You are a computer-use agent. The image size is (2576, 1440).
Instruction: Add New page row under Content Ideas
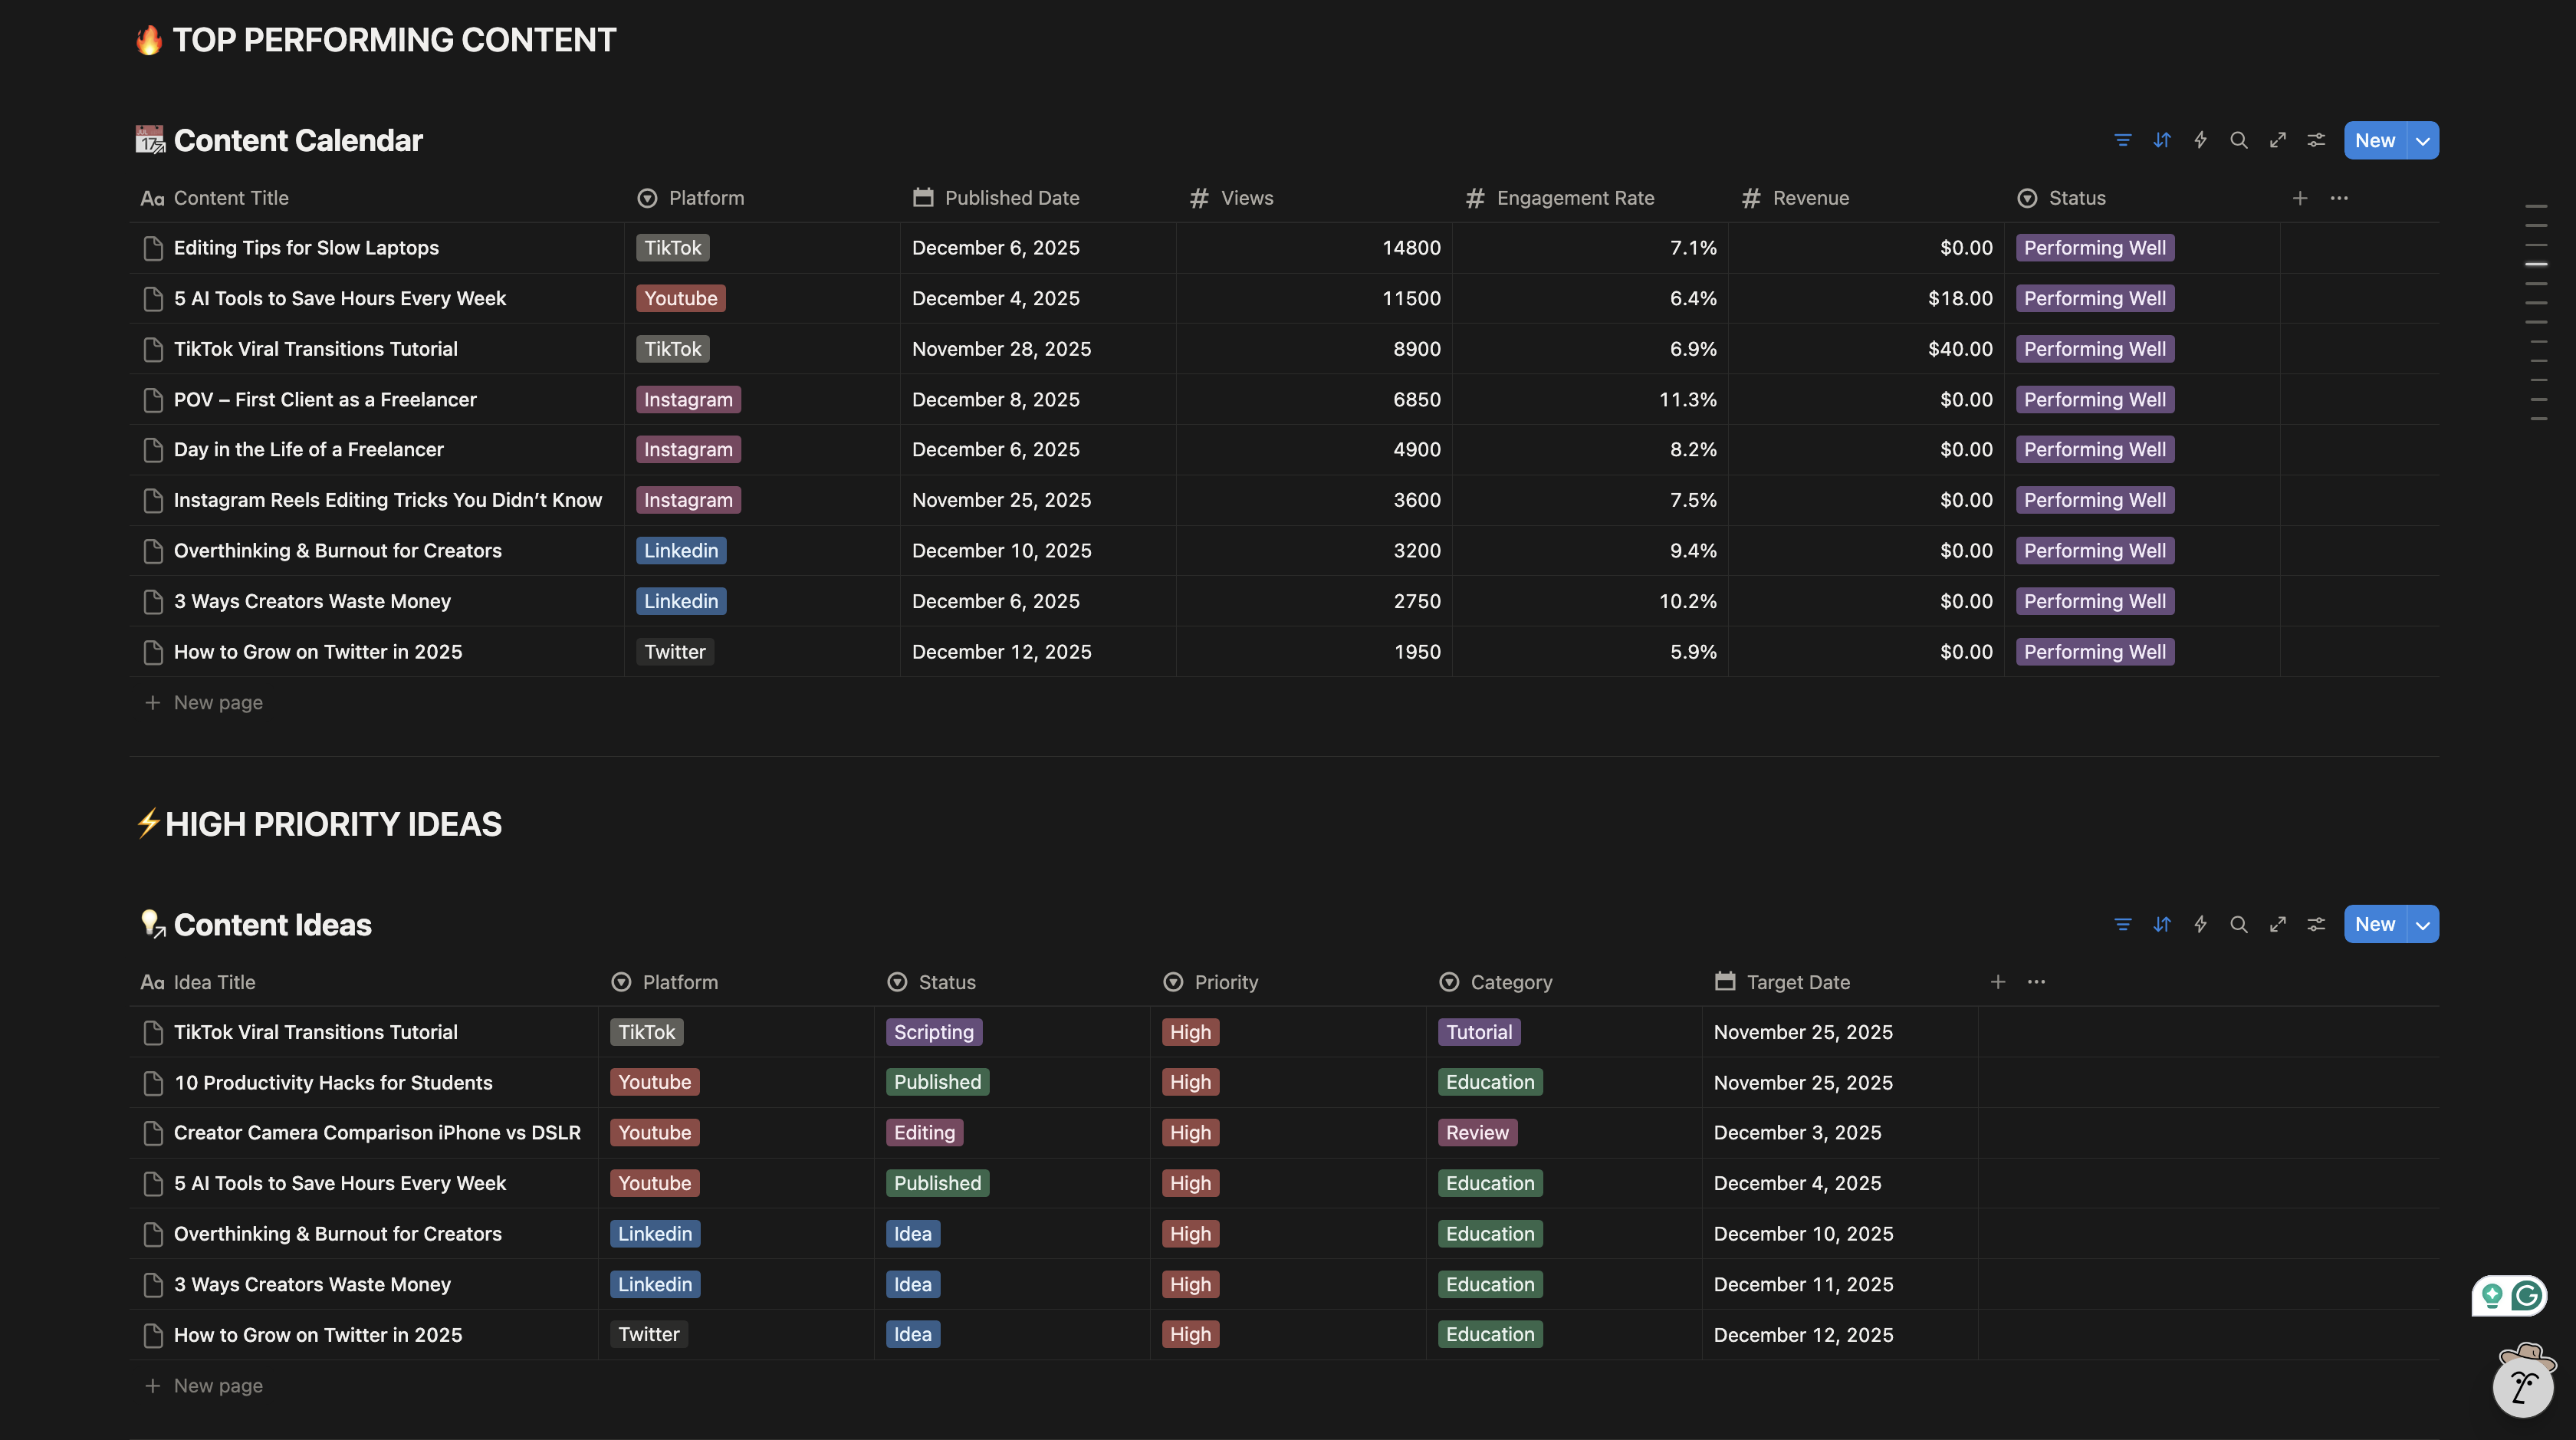(x=217, y=1385)
